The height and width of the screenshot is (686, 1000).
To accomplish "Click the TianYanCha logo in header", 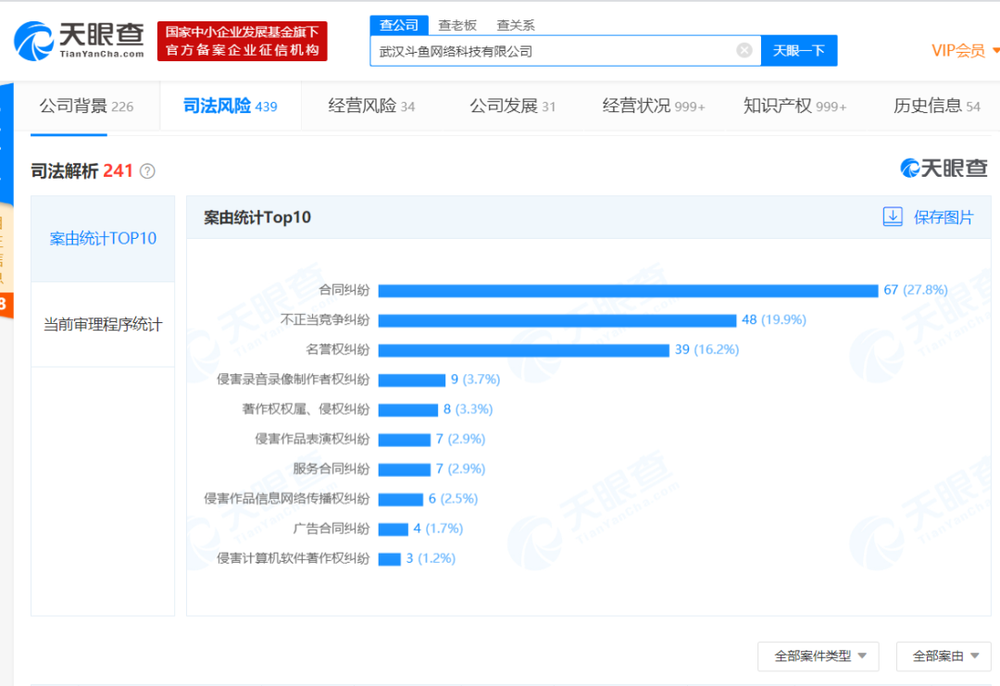I will pyautogui.click(x=78, y=40).
